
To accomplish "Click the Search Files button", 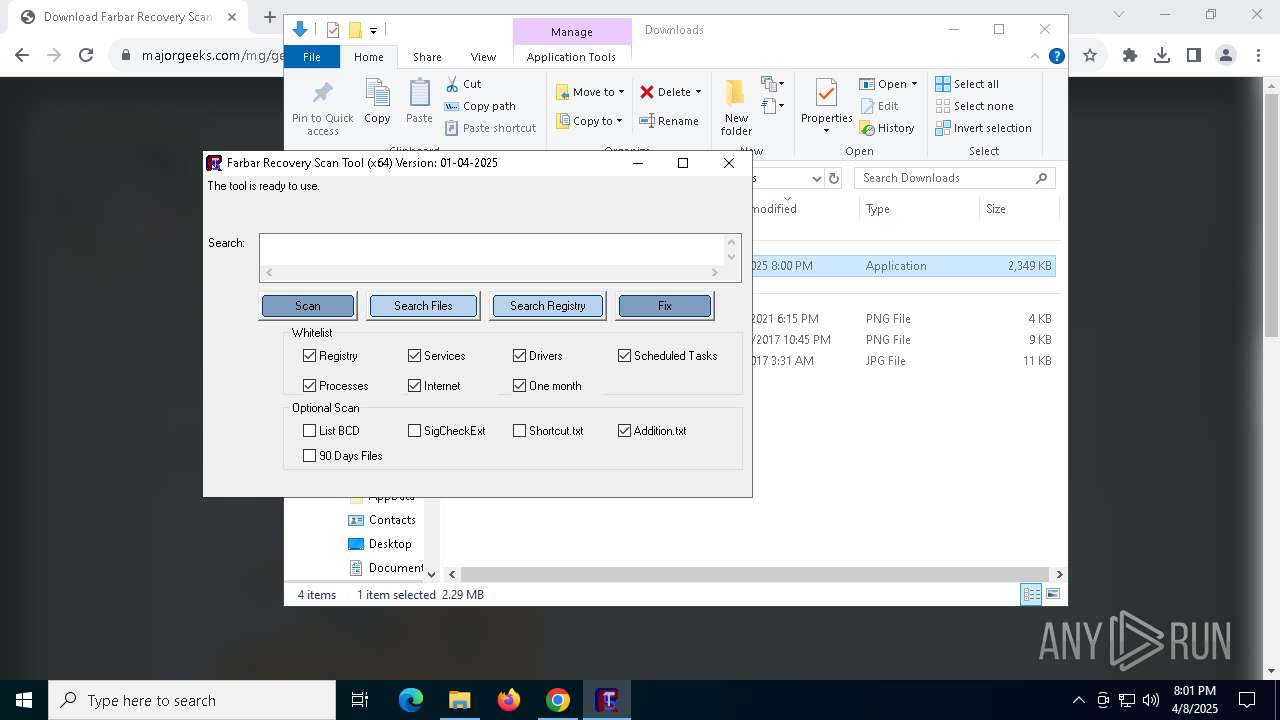I will (423, 306).
